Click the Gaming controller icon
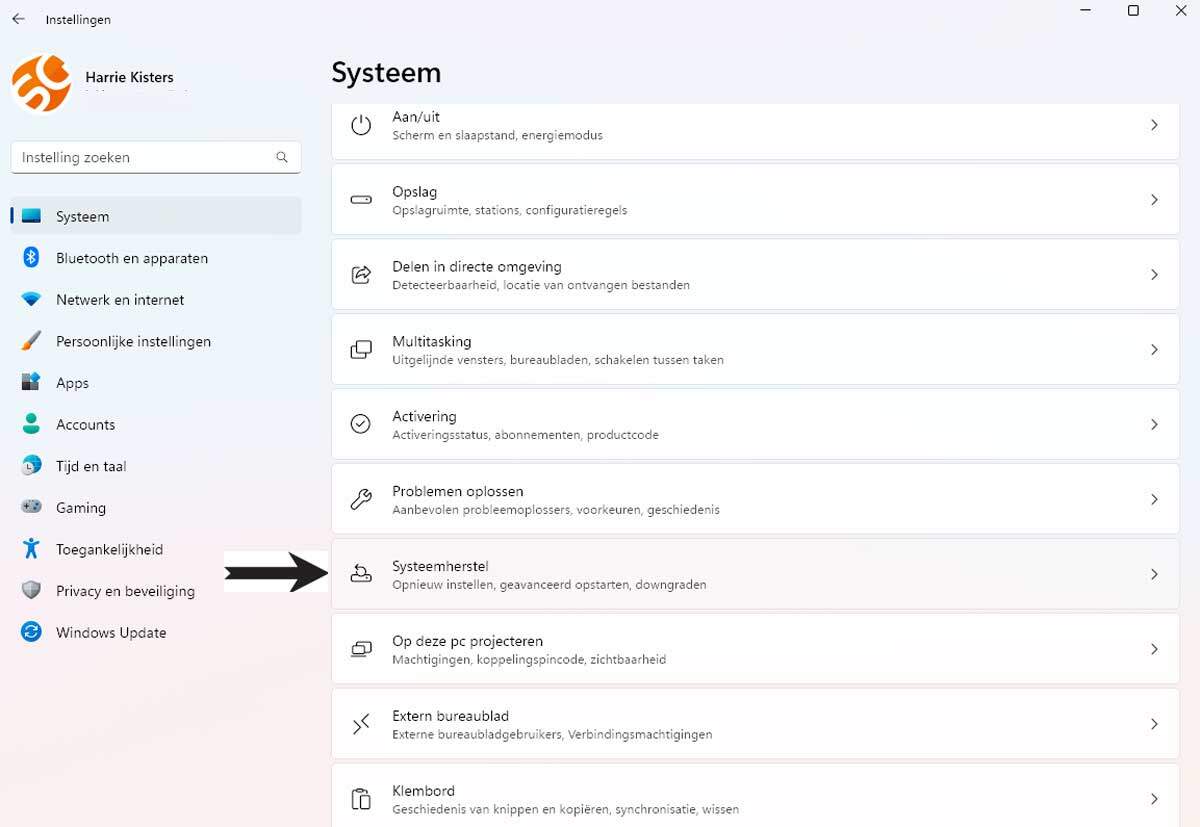The width and height of the screenshot is (1200, 827). tap(31, 507)
